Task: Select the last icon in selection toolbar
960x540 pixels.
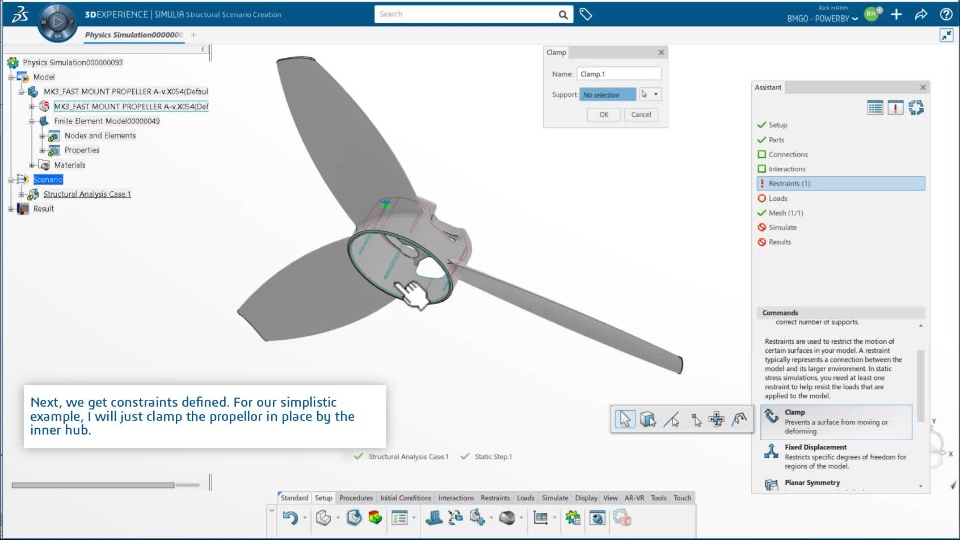Action: click(x=740, y=419)
